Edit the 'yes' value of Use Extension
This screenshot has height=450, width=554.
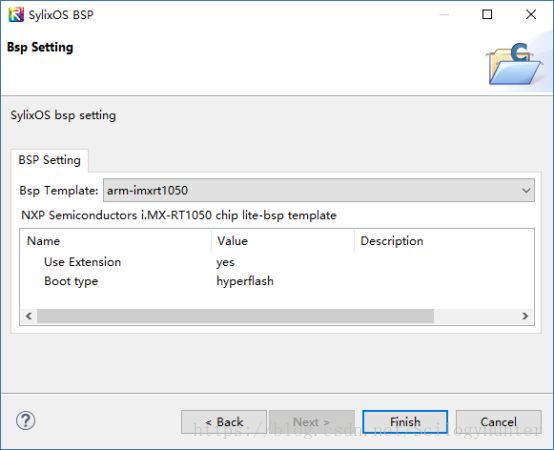(225, 262)
